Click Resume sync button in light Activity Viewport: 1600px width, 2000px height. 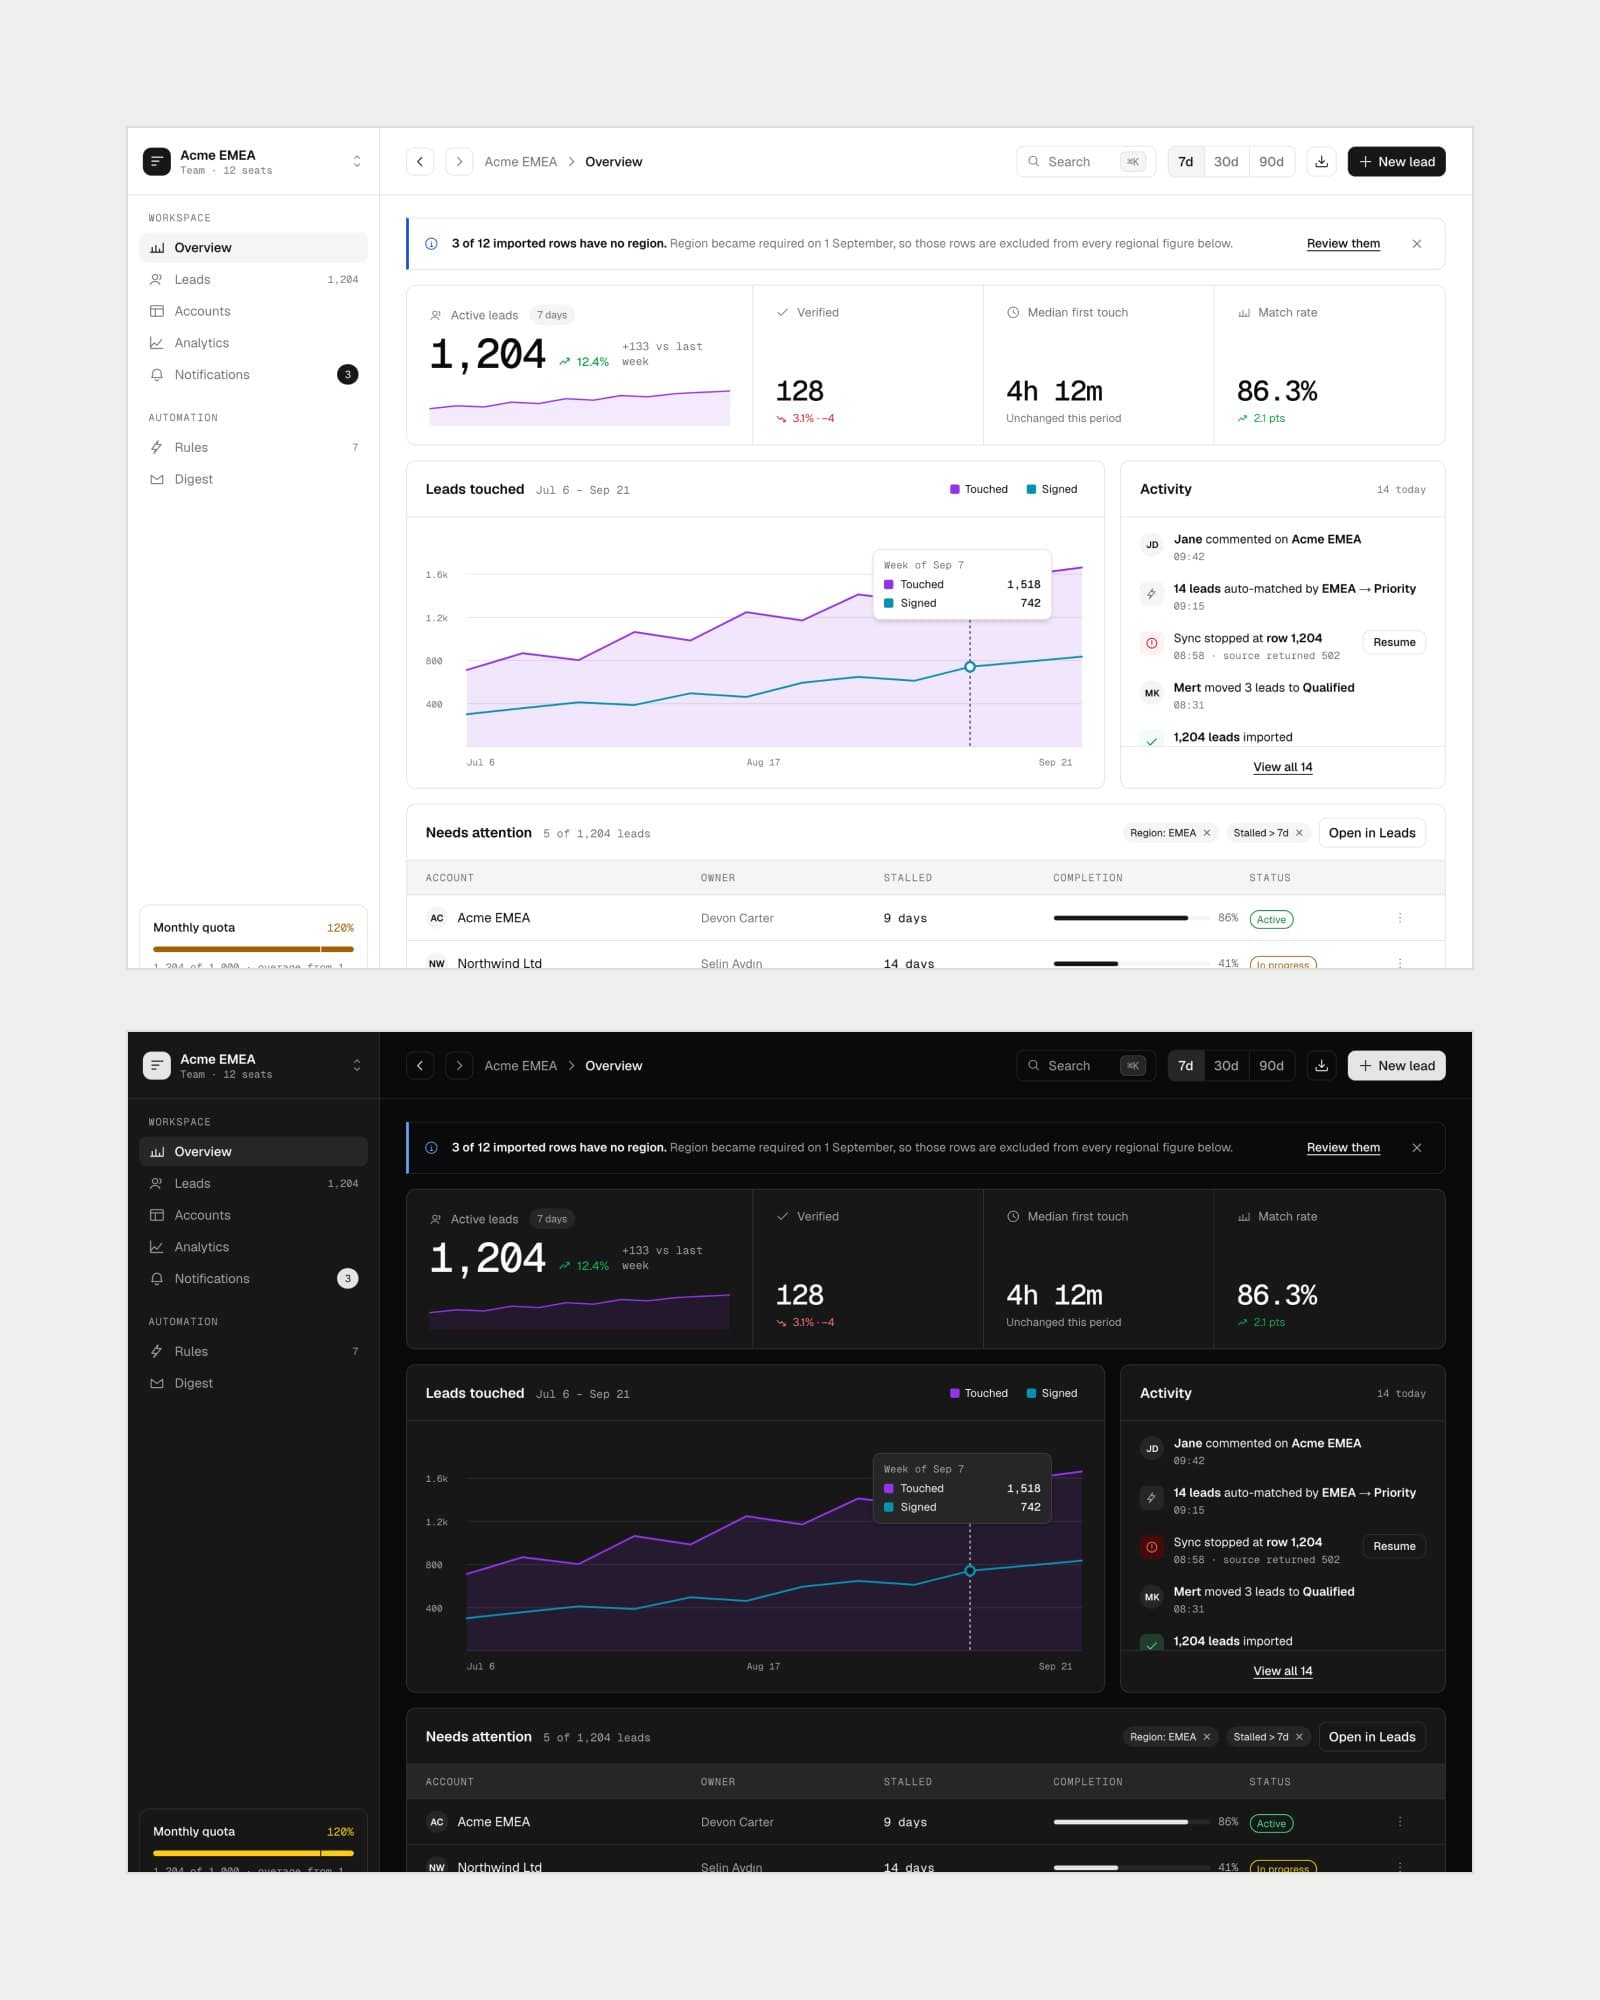pos(1394,642)
